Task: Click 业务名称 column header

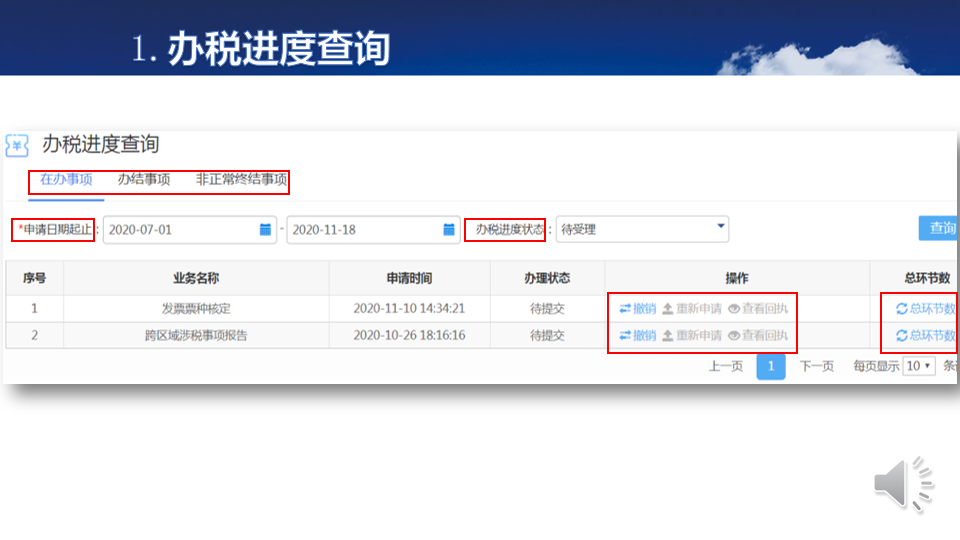Action: [196, 279]
